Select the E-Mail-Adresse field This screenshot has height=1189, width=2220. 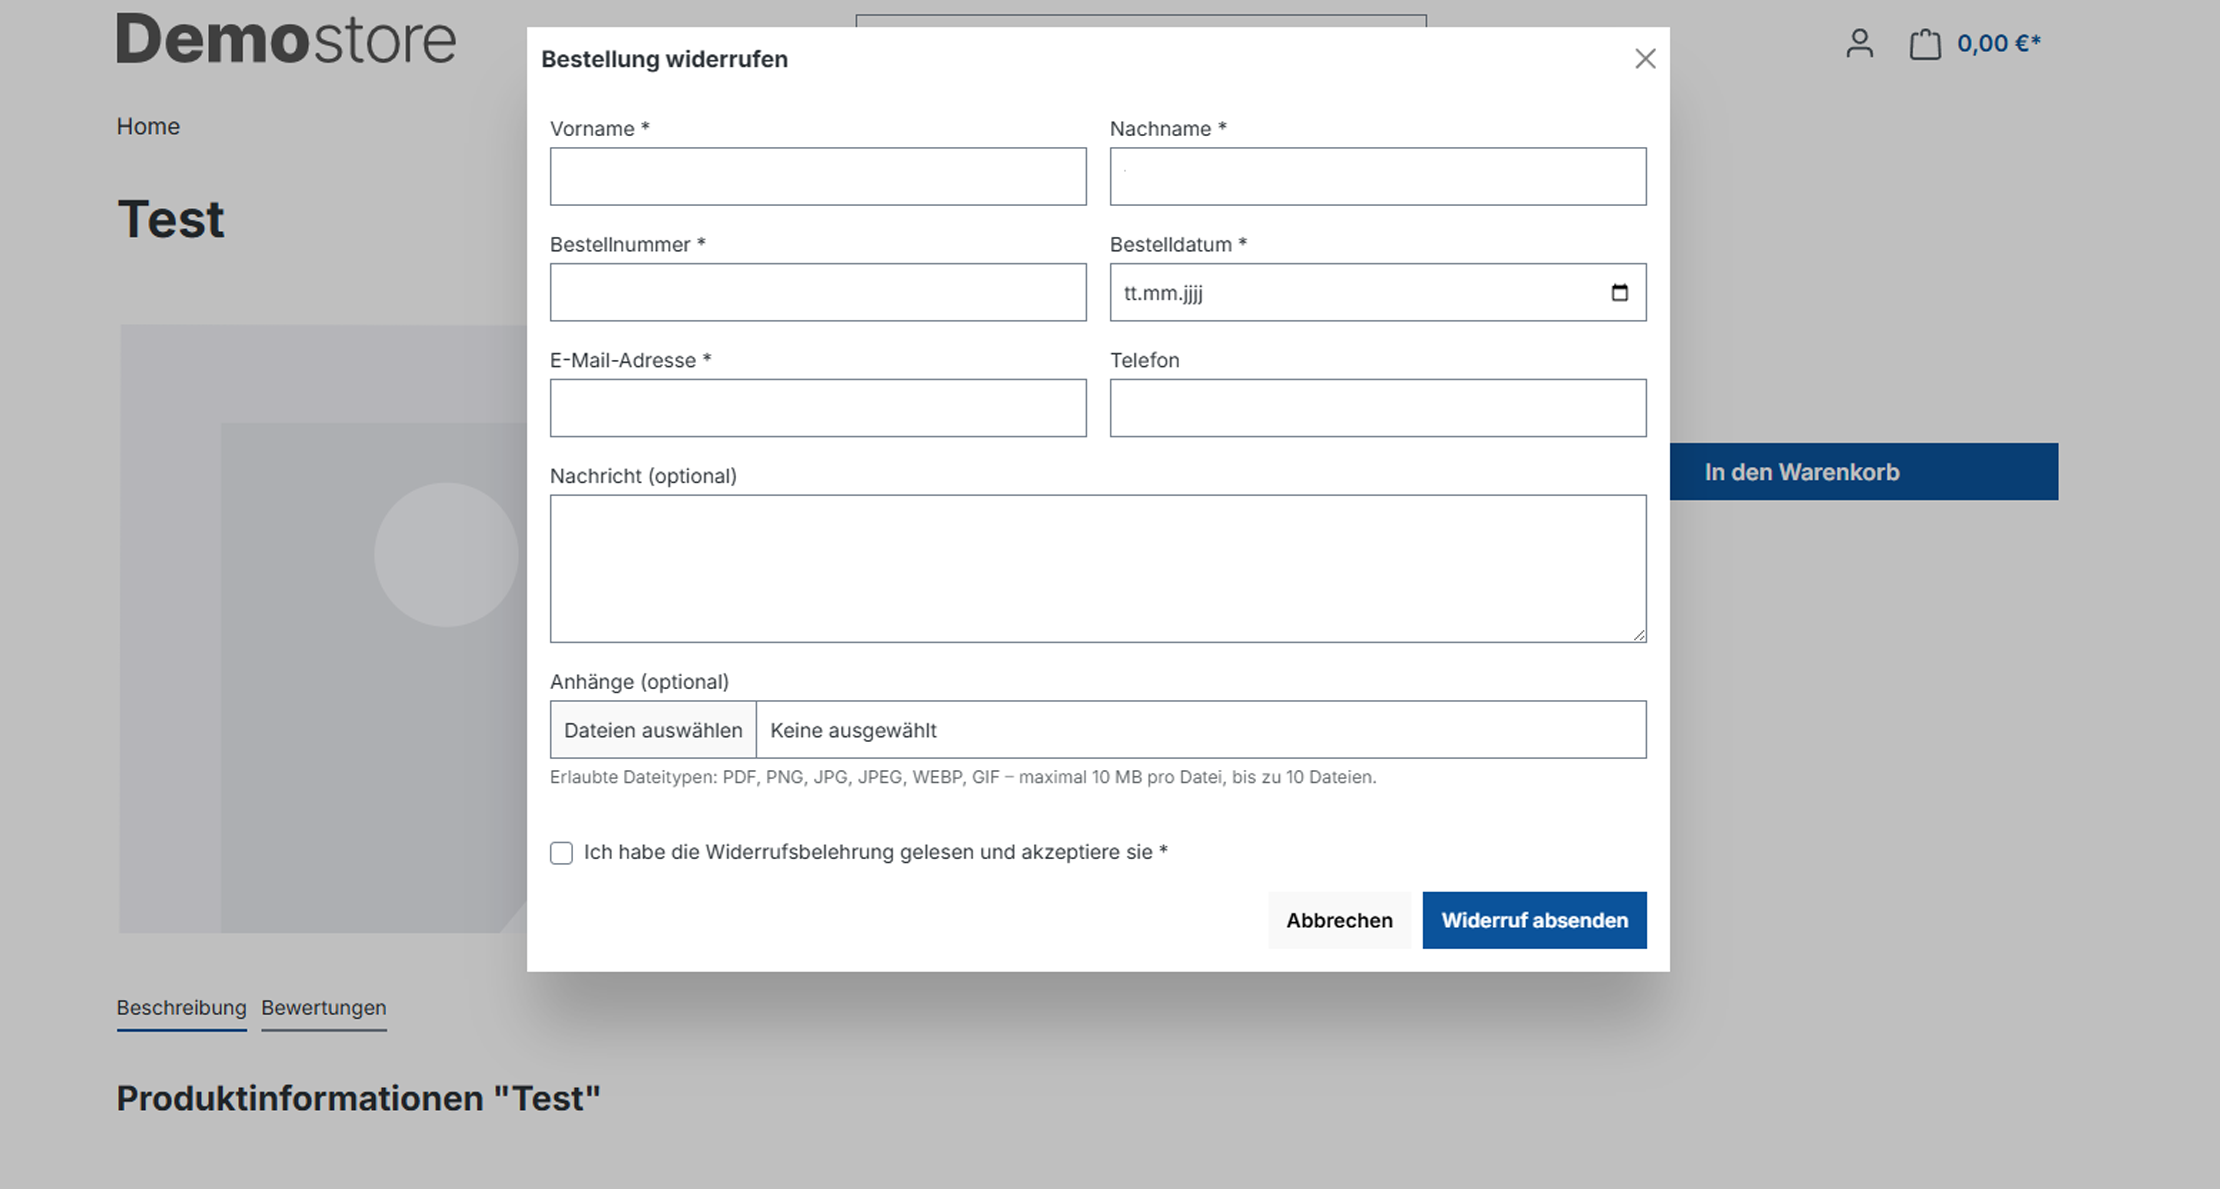pos(818,408)
